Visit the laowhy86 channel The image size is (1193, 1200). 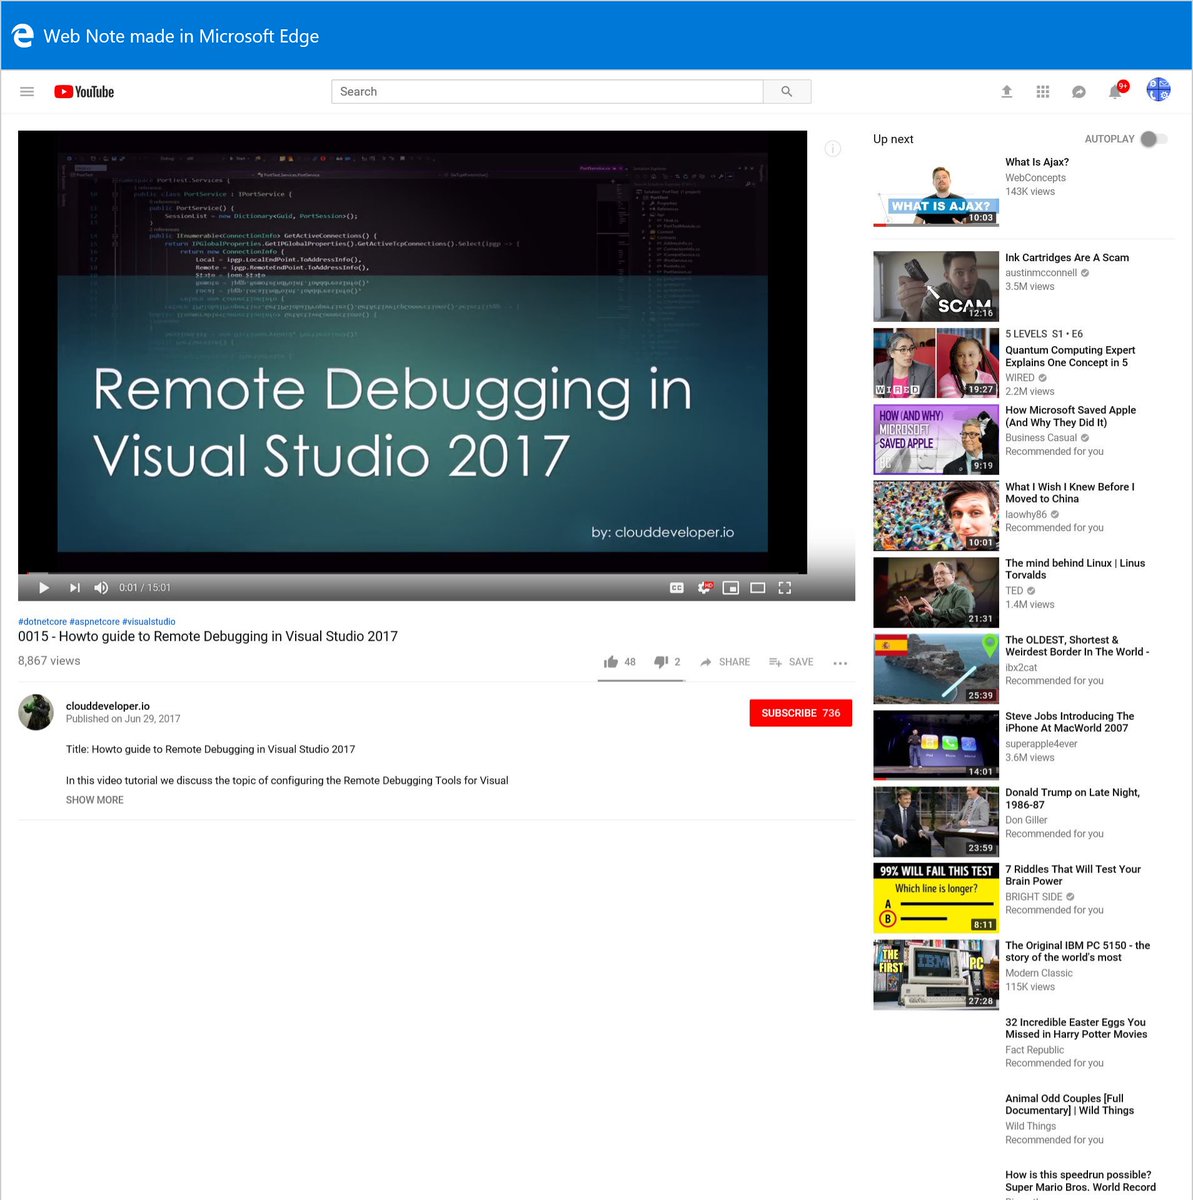point(1026,515)
